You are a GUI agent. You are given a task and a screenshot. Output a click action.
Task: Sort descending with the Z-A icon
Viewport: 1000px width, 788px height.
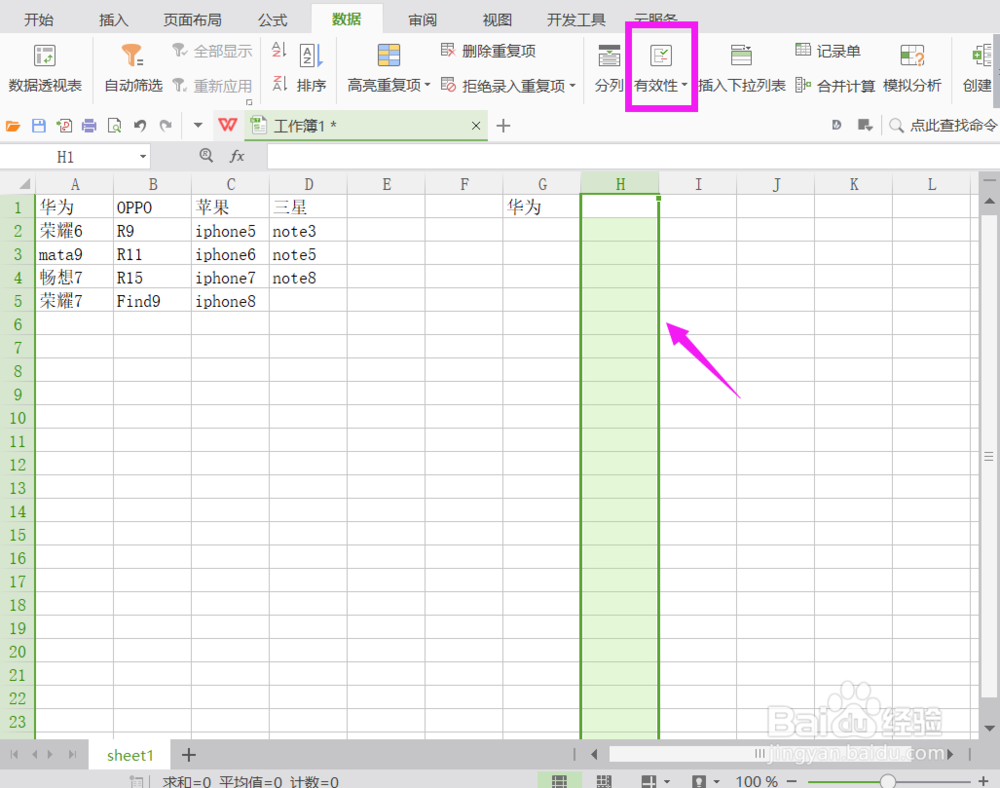[x=279, y=84]
